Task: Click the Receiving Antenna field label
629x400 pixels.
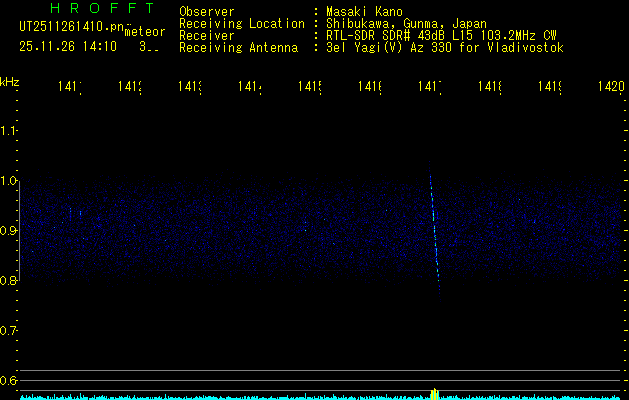Action: point(238,48)
